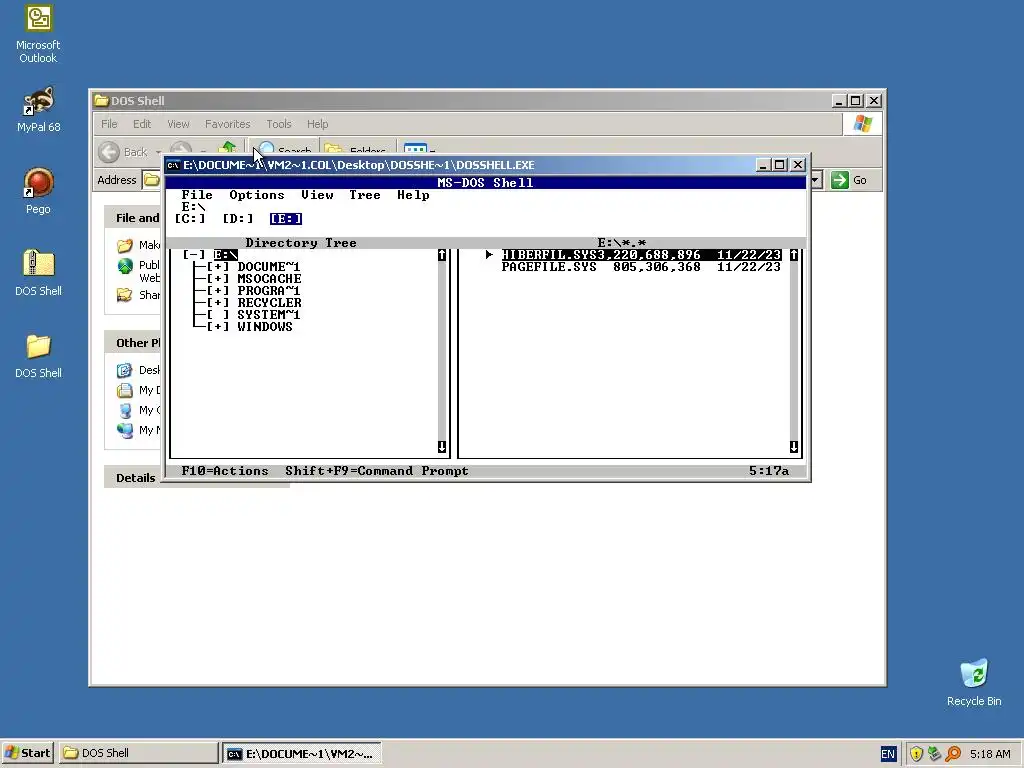Image resolution: width=1024 pixels, height=768 pixels.
Task: Expand the DOCUME~1 directory branch
Action: 217,266
